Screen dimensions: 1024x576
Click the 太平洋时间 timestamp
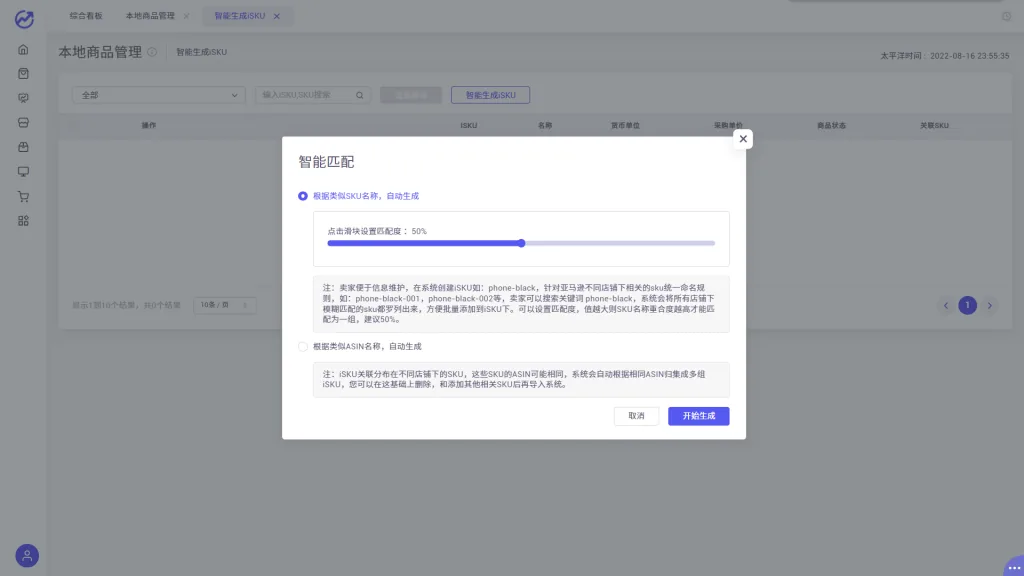click(x=944, y=56)
